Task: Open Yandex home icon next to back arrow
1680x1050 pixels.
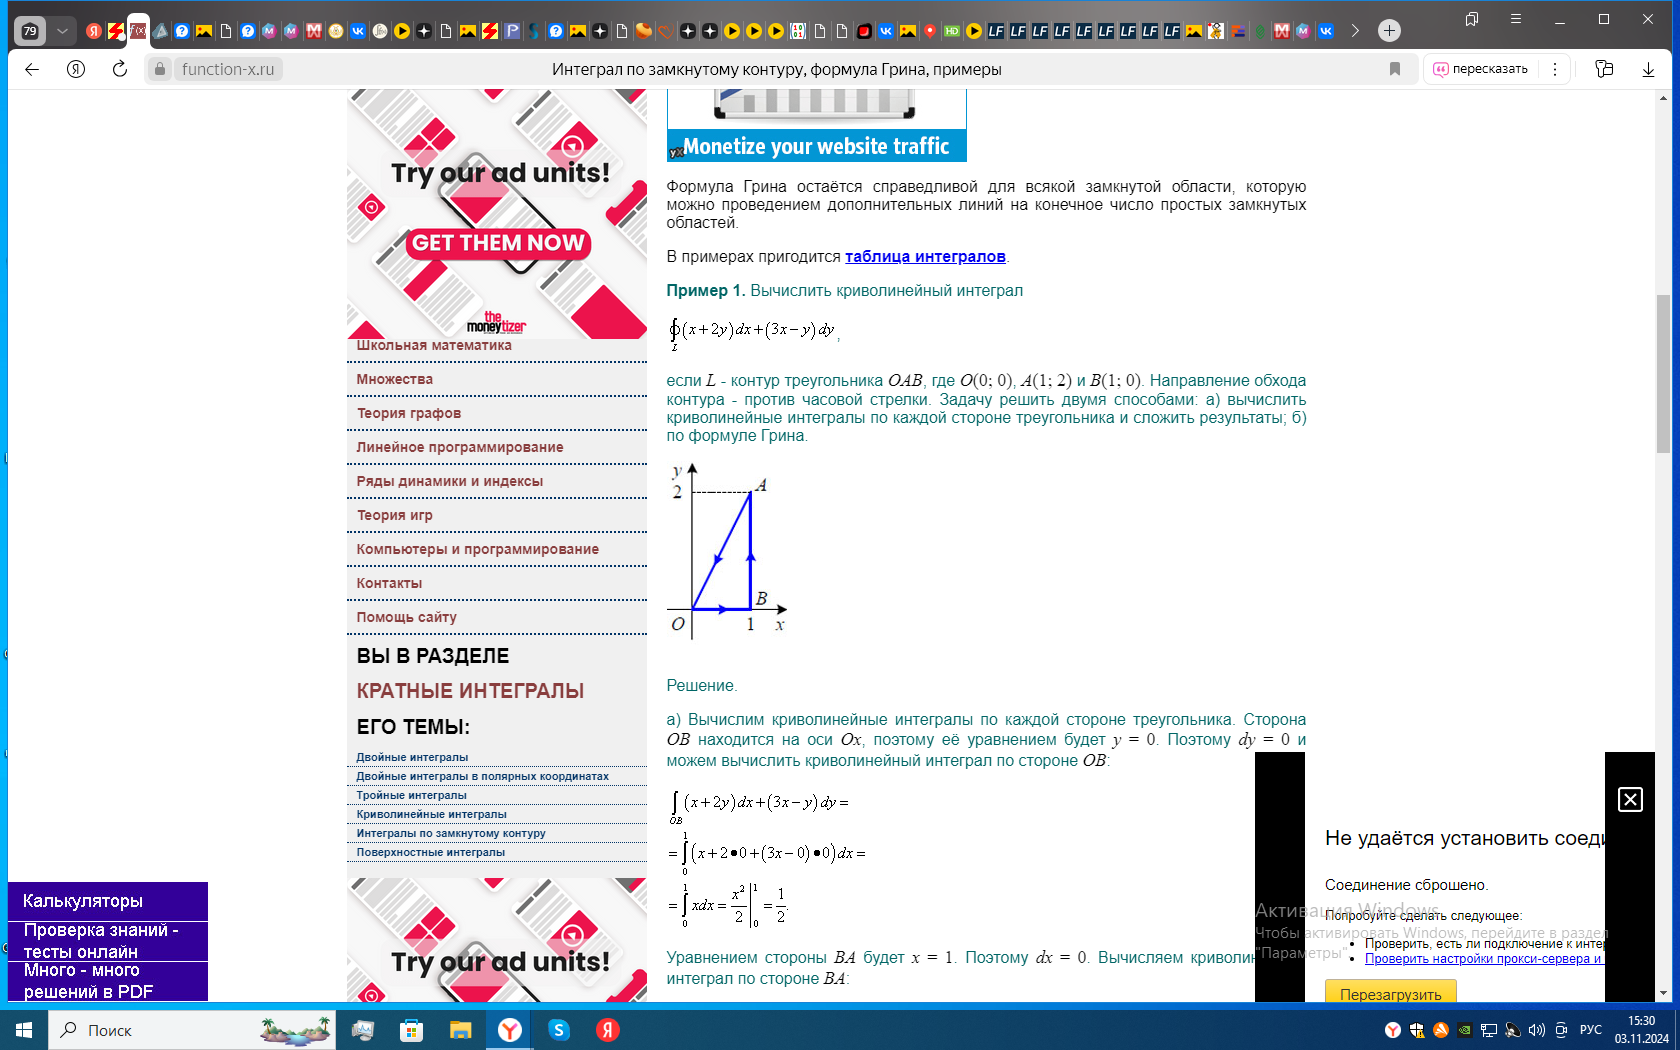Action: coord(76,69)
